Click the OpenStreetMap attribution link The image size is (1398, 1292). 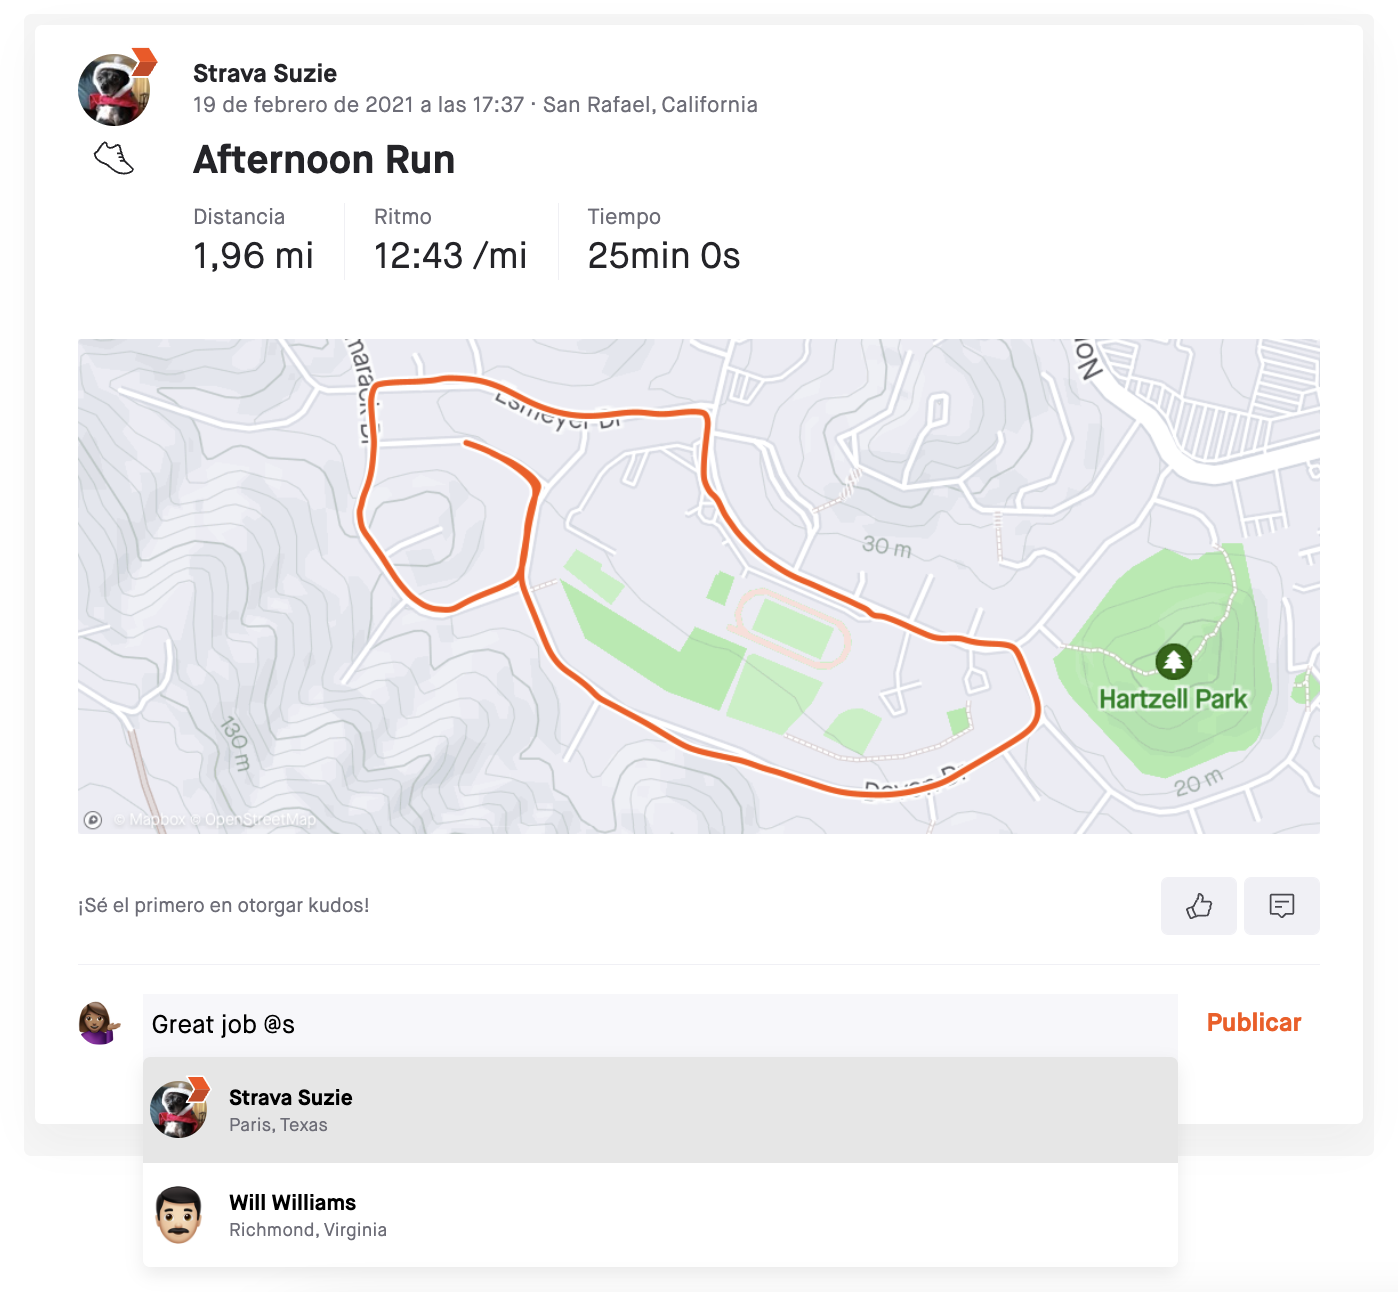click(x=258, y=820)
